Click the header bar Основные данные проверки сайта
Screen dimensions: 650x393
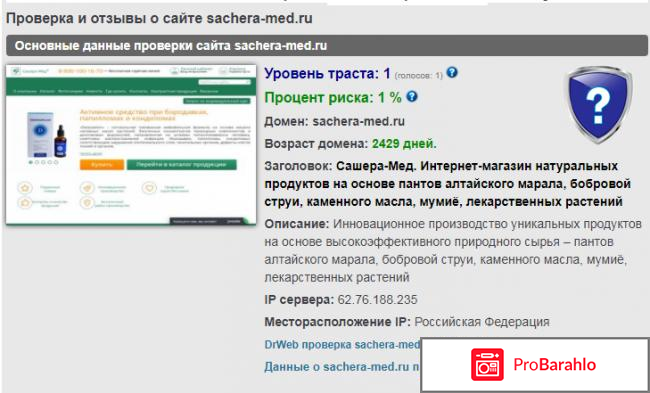(327, 46)
